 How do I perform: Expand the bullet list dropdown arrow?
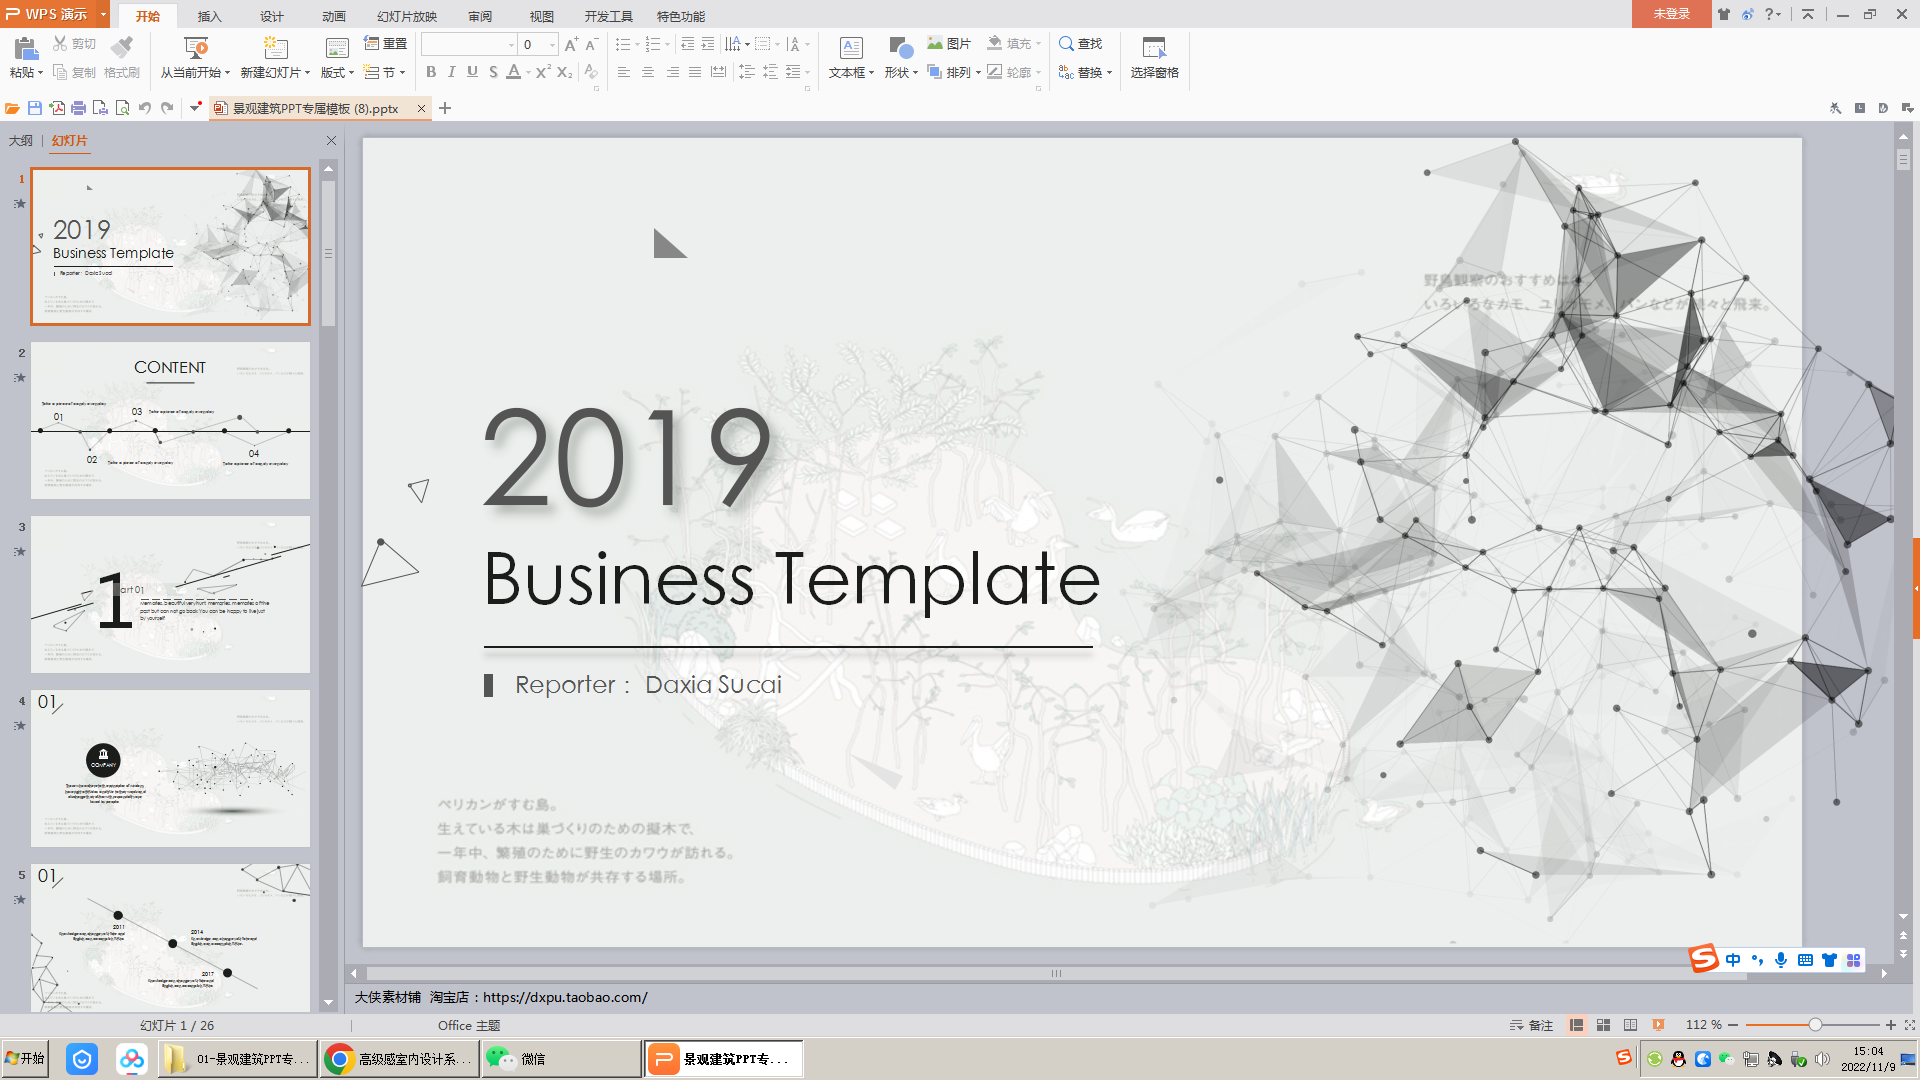tap(637, 44)
